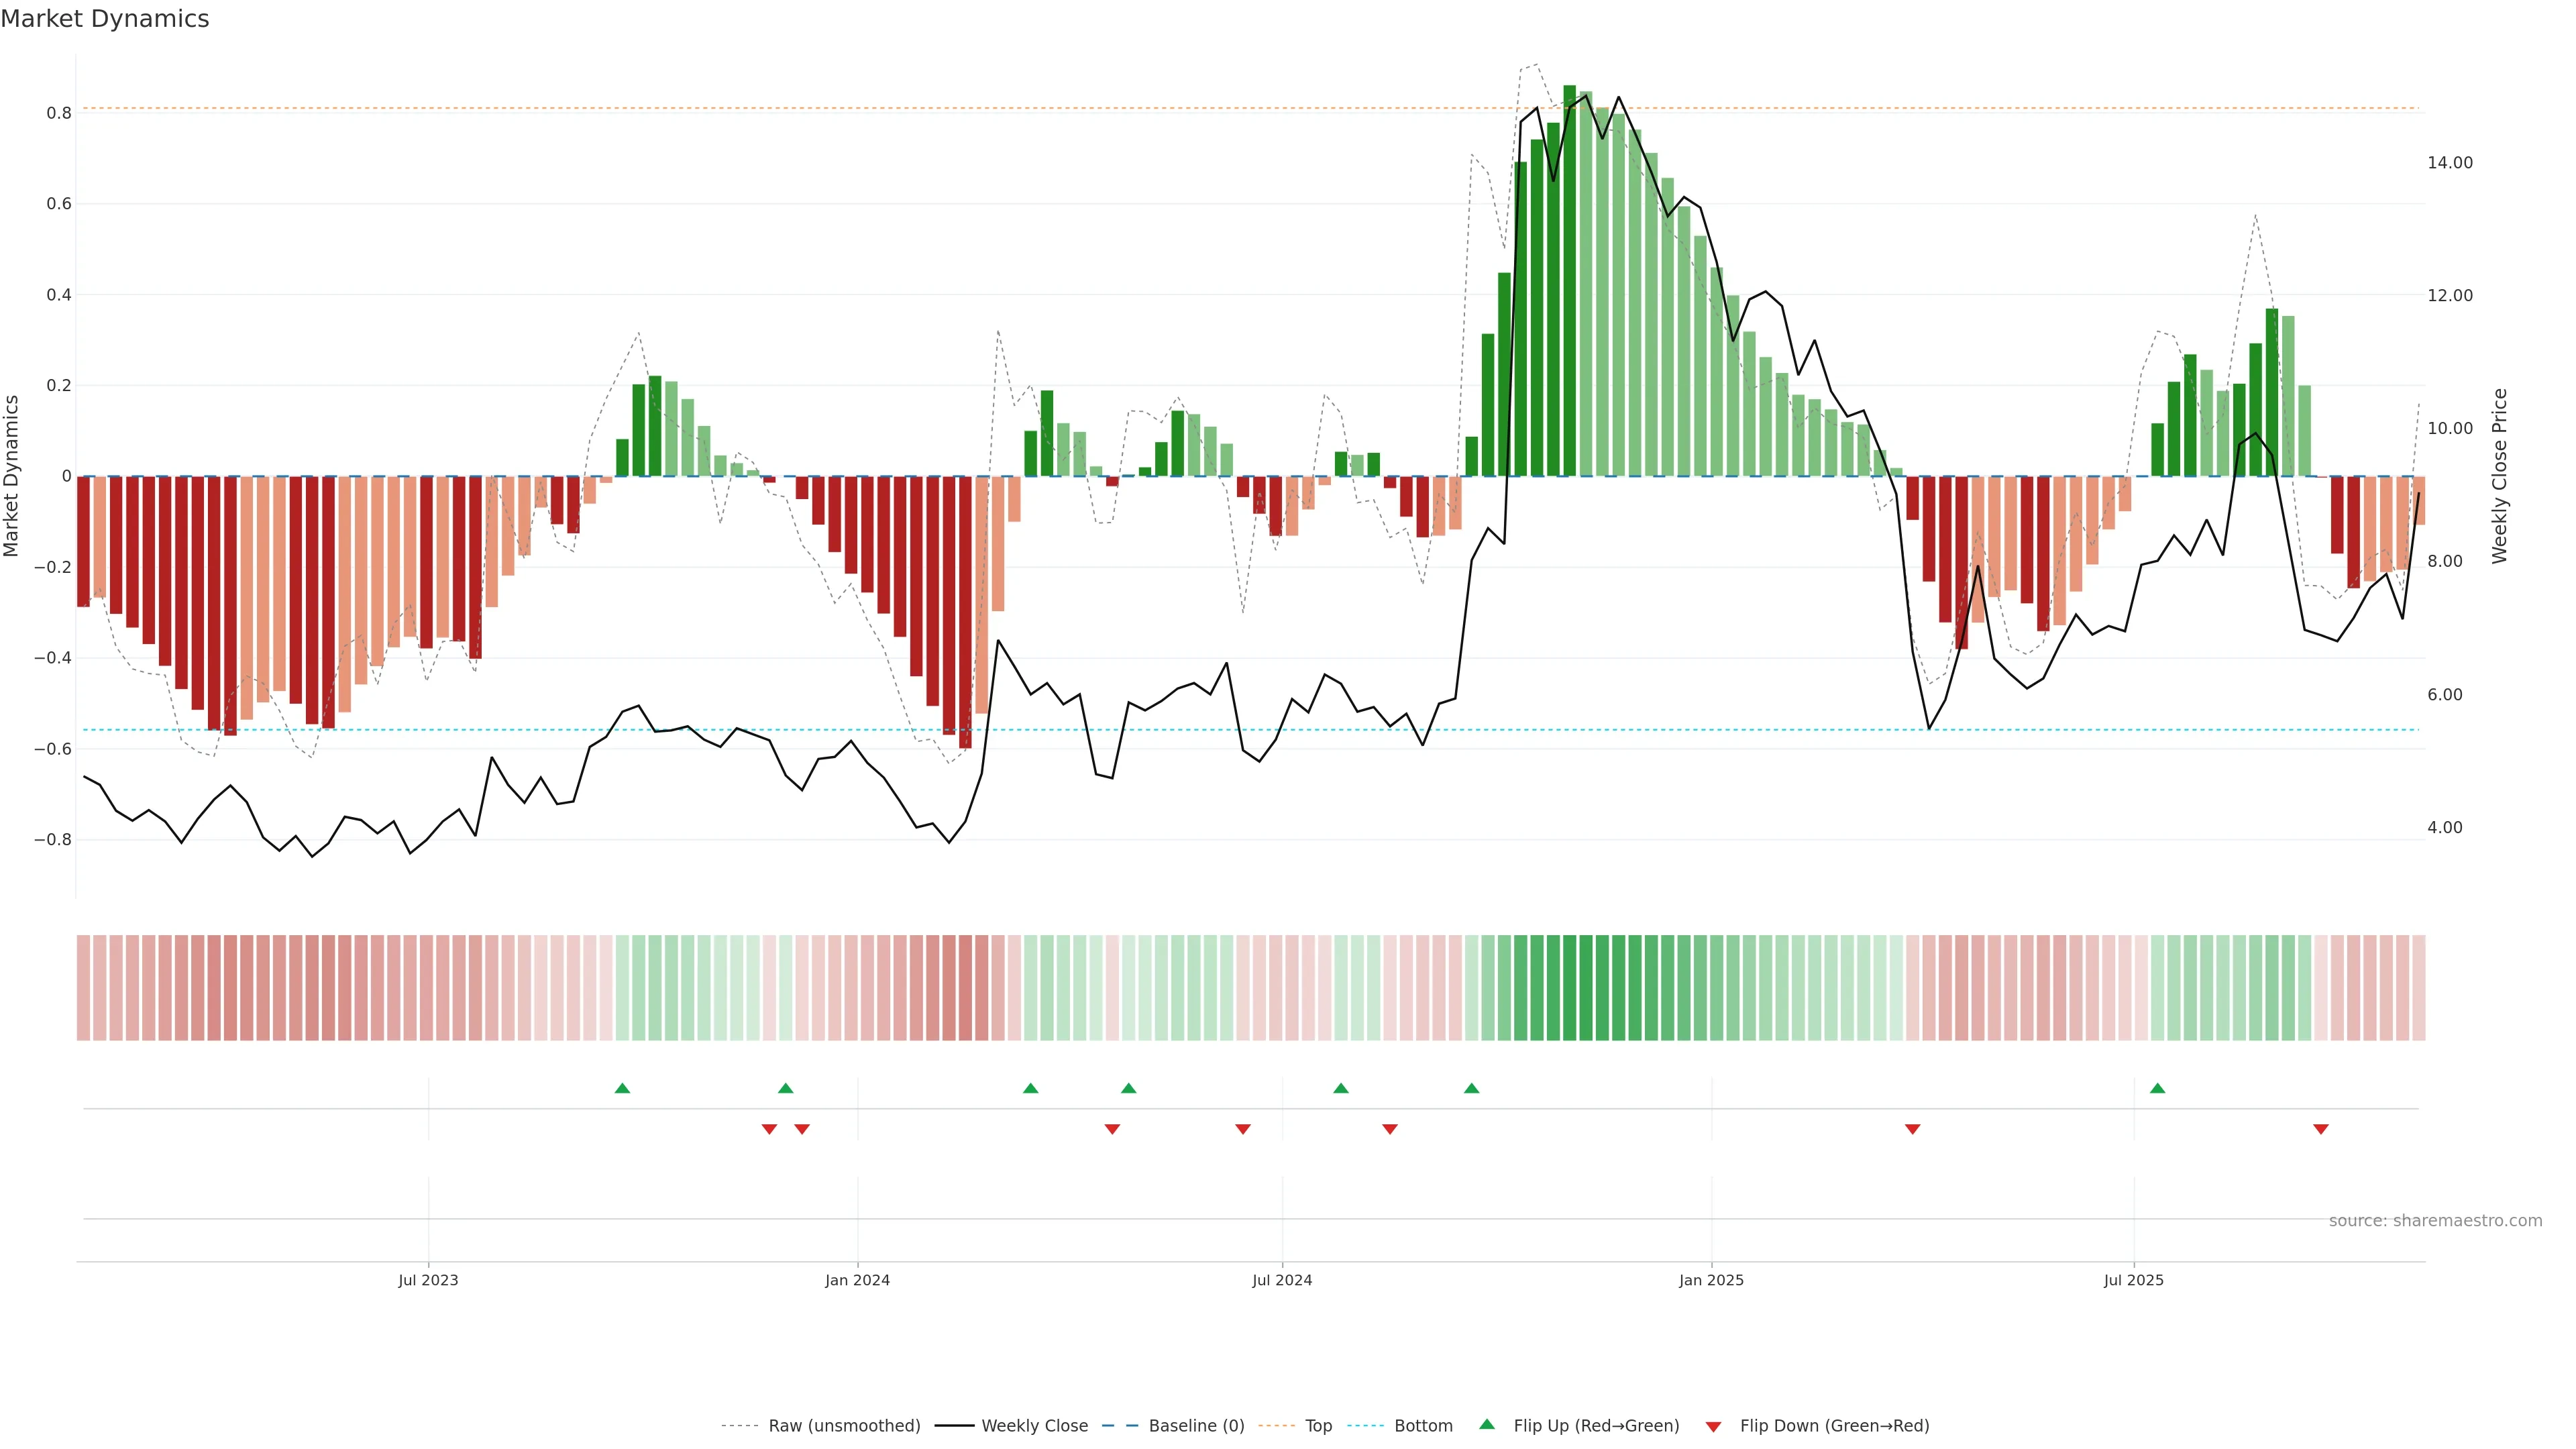Click the Jan 2024 x-axis label

click(x=857, y=1280)
